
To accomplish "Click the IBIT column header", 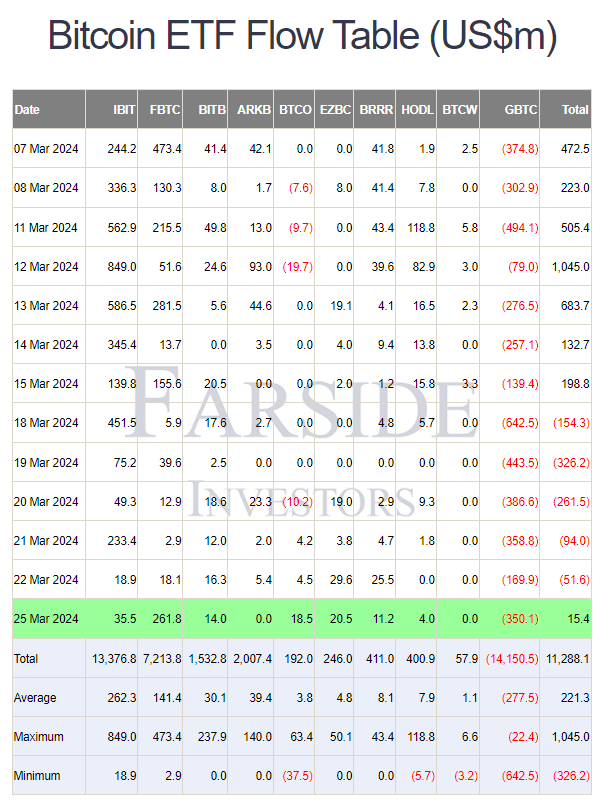I will coord(111,109).
